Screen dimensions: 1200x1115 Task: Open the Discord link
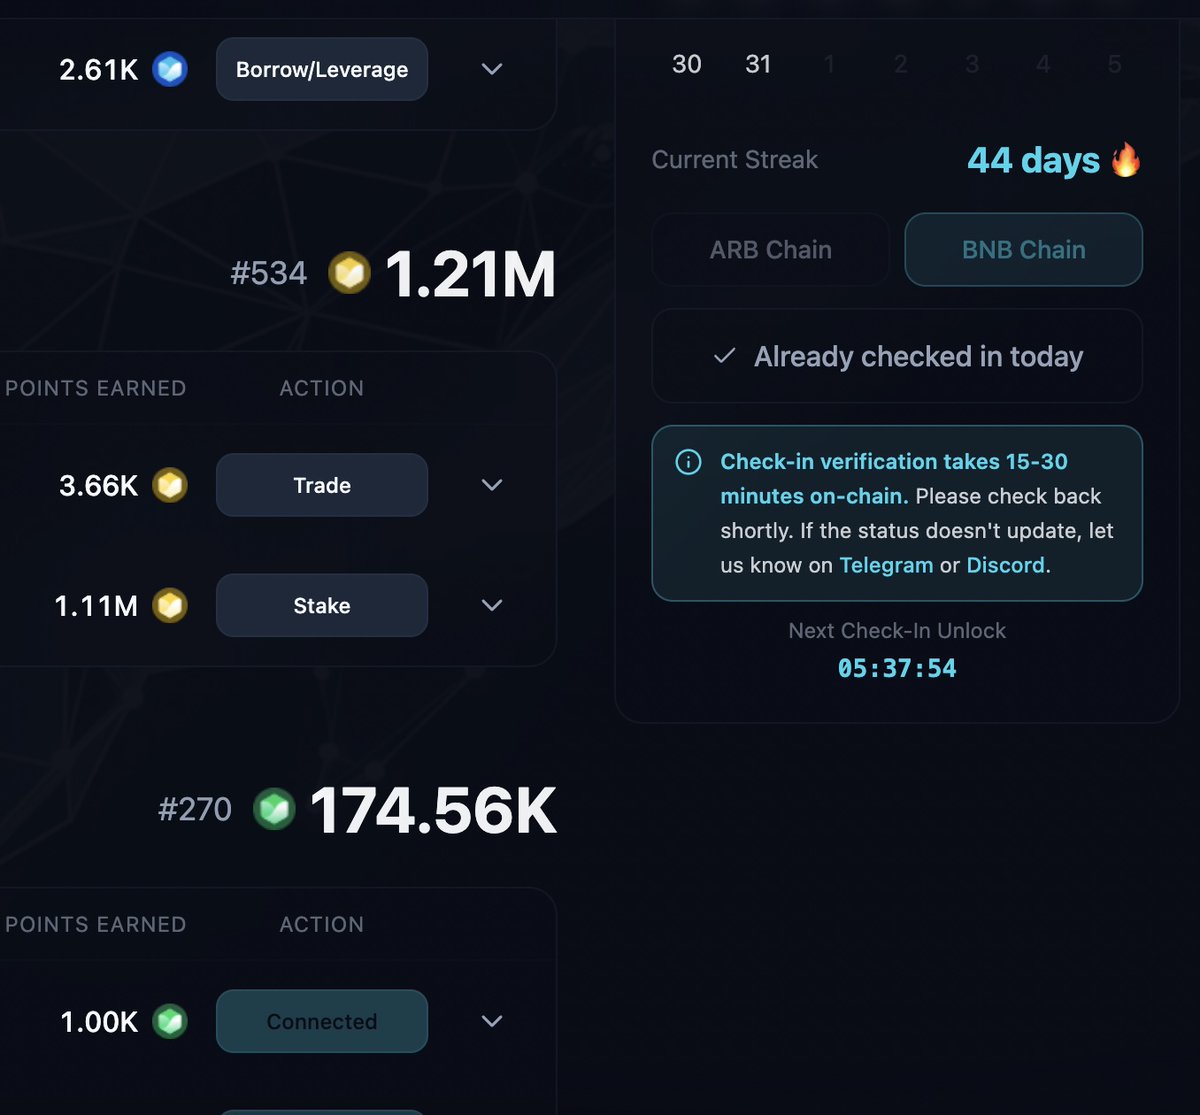pos(1006,565)
